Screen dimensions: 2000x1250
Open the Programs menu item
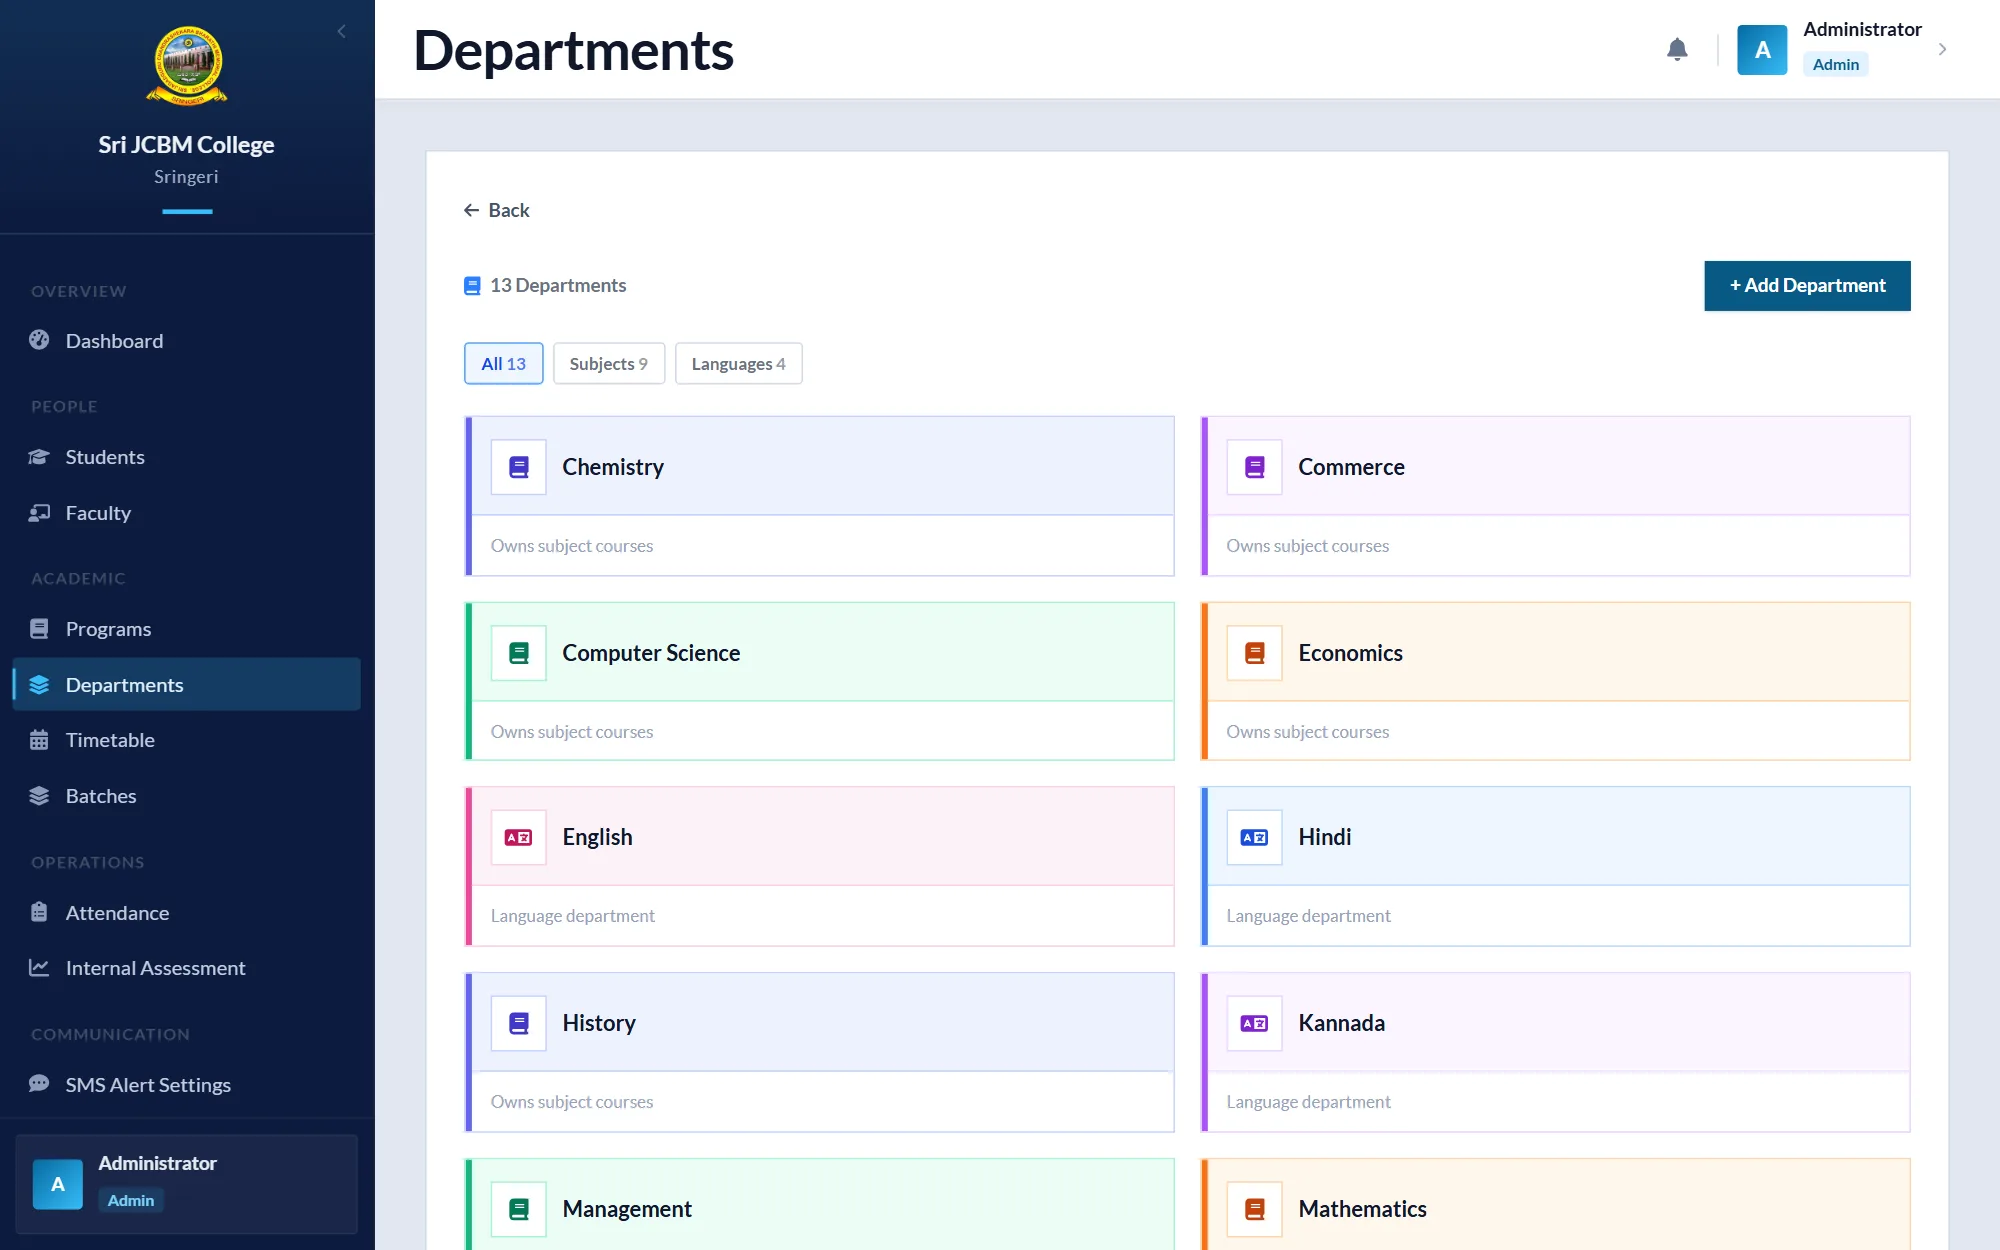tap(186, 629)
